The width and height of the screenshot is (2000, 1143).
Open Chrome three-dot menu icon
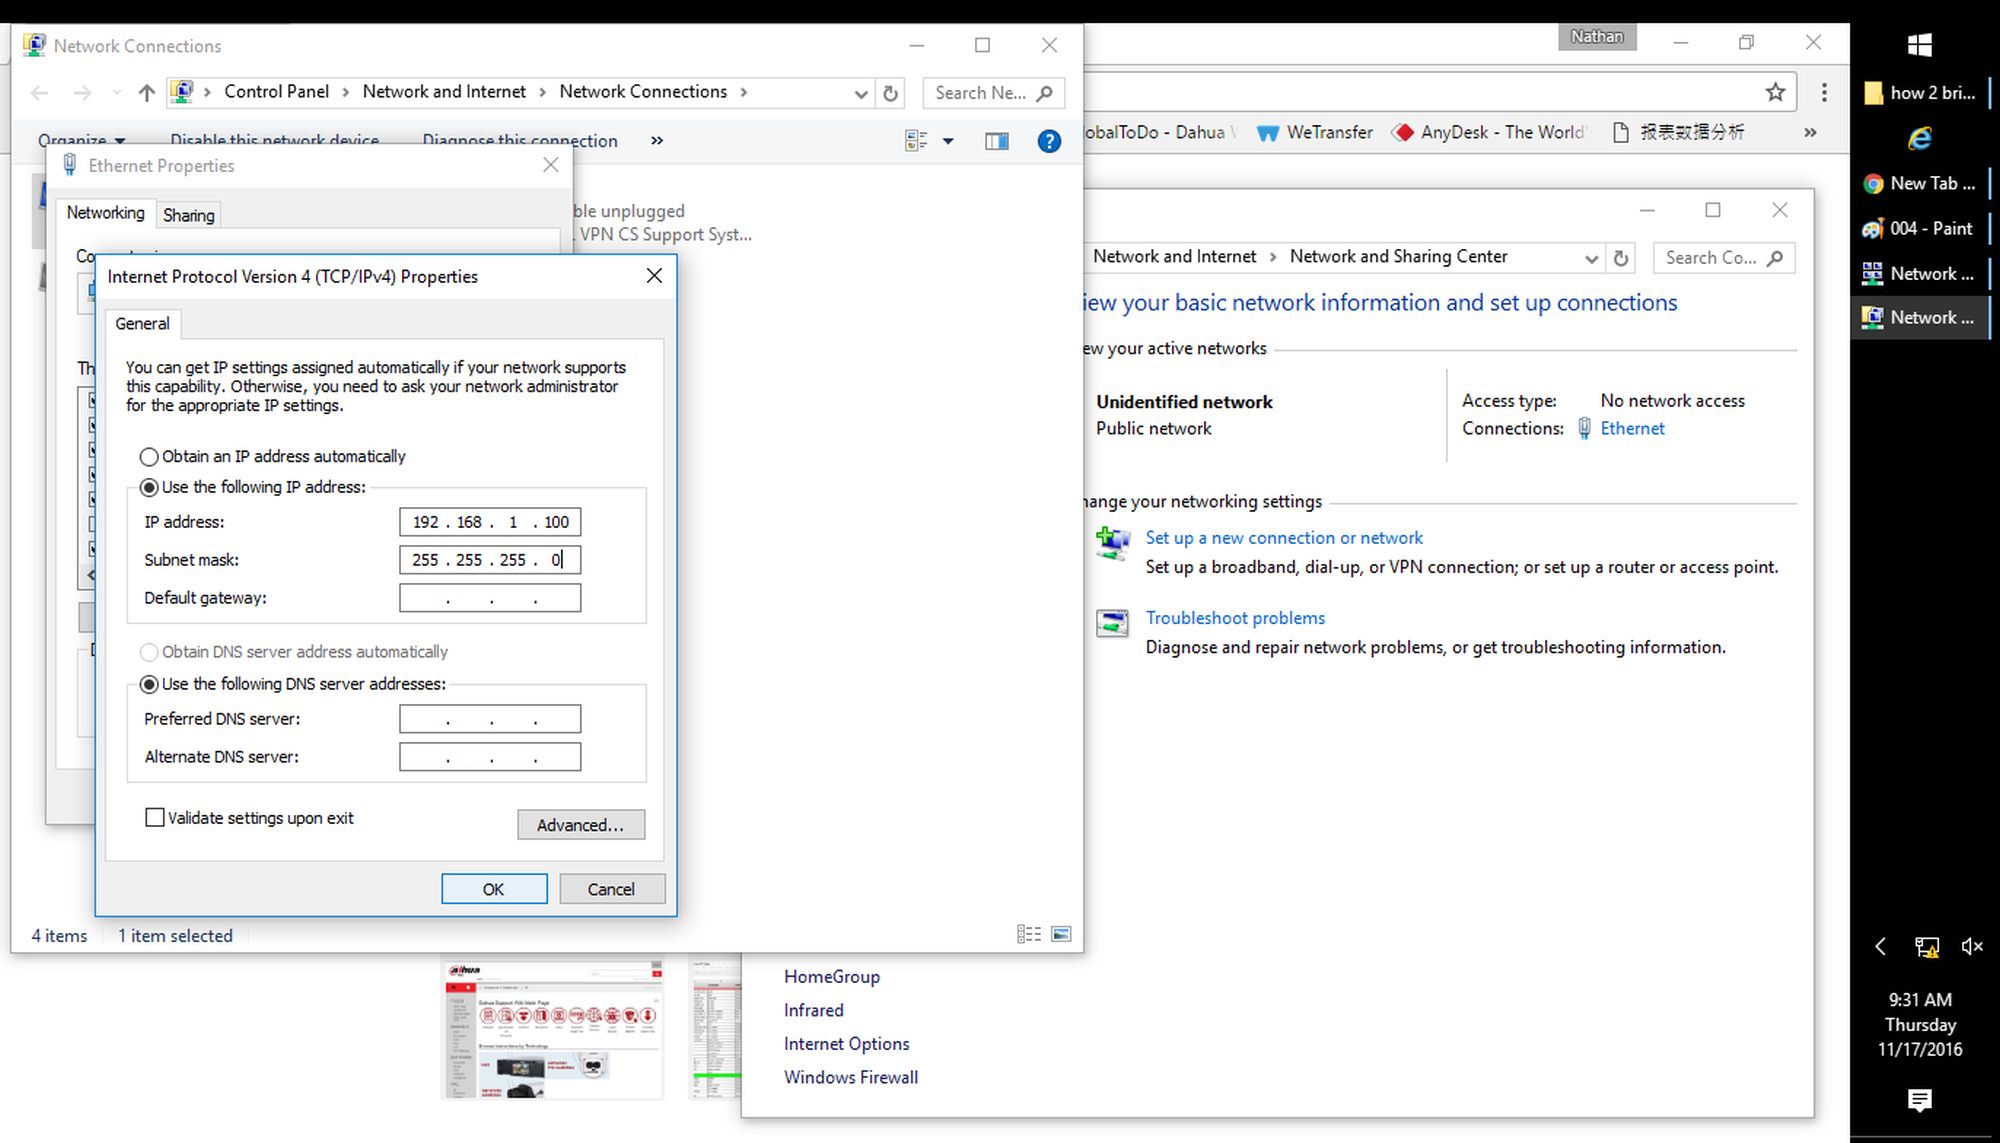click(x=1824, y=92)
